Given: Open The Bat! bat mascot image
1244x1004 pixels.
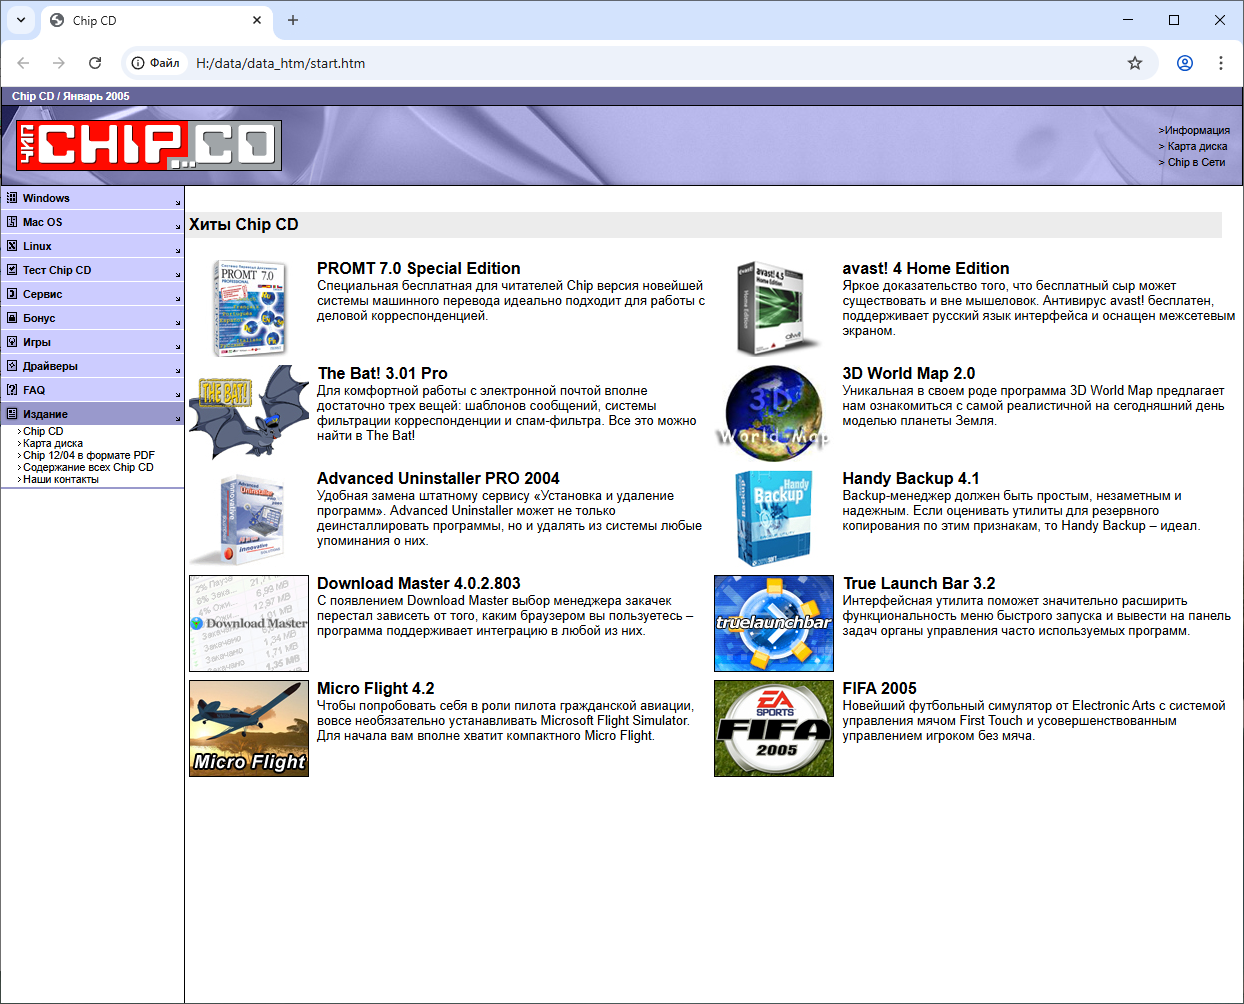Looking at the screenshot, I should (249, 412).
